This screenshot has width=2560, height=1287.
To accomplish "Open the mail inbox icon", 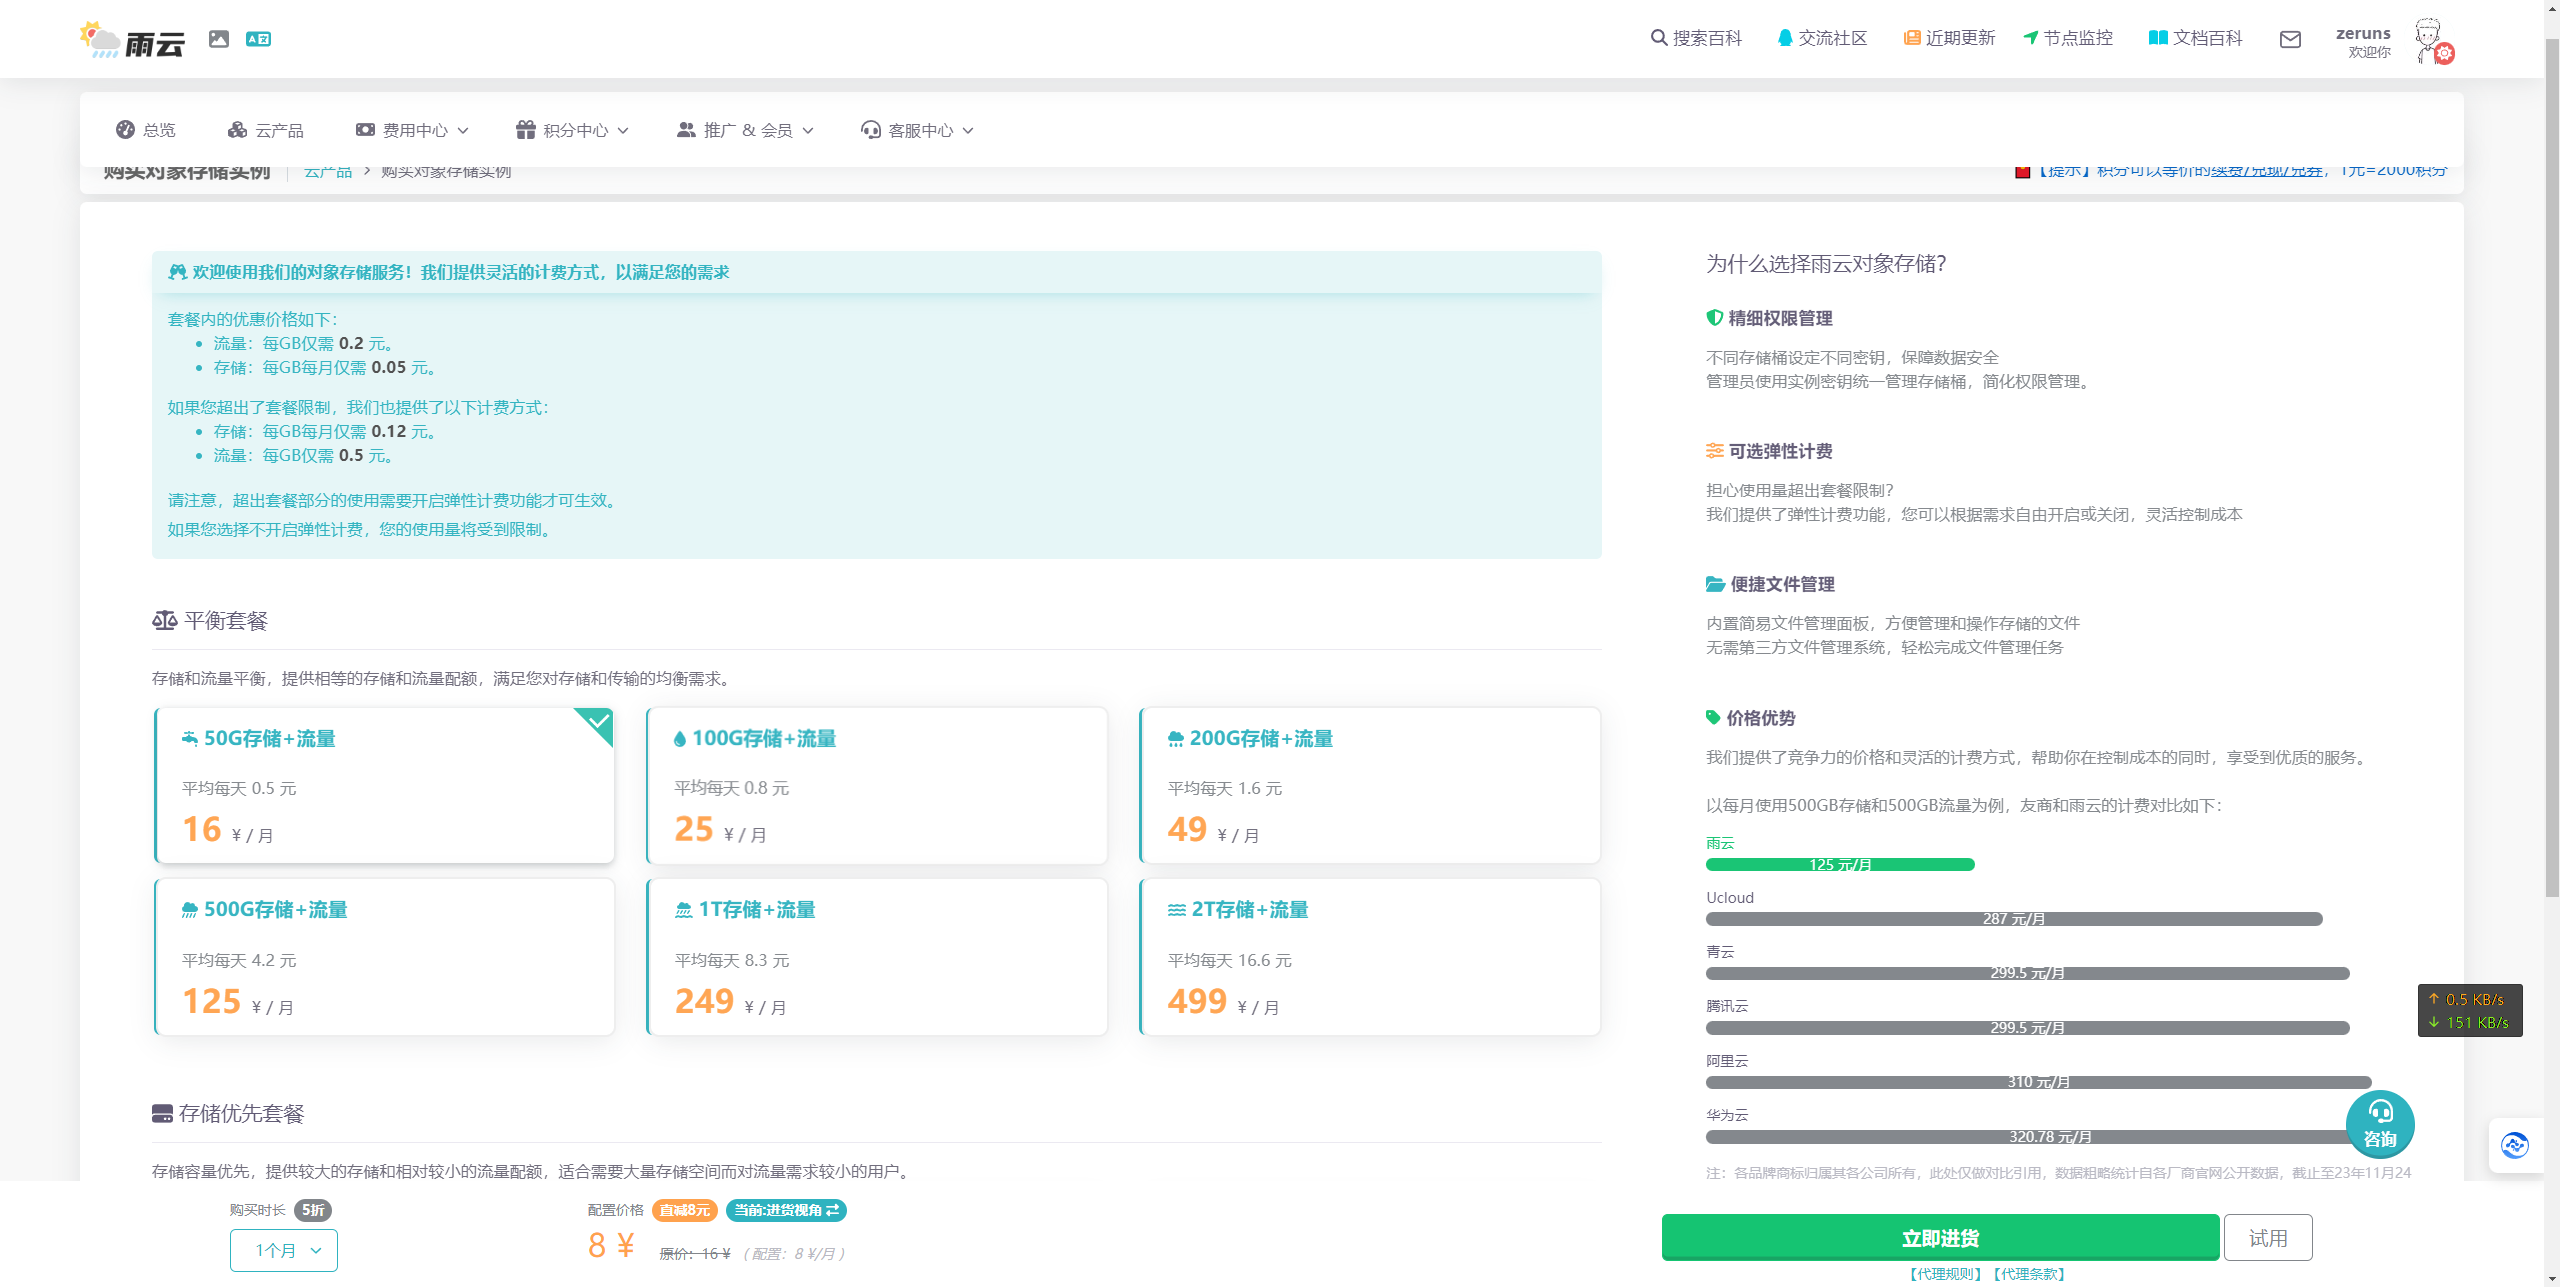I will point(2290,39).
